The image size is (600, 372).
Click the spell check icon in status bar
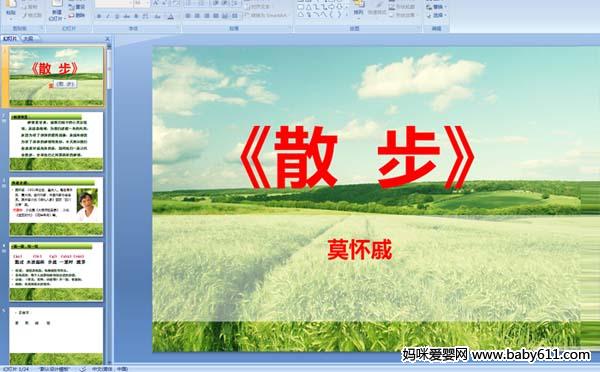(83, 369)
